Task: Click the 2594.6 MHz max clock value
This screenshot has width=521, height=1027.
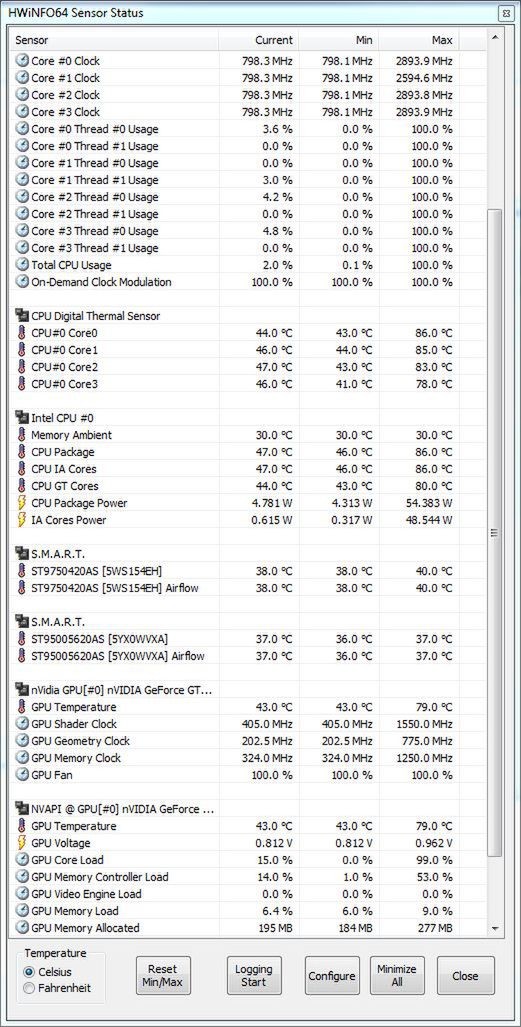Action: coord(425,78)
